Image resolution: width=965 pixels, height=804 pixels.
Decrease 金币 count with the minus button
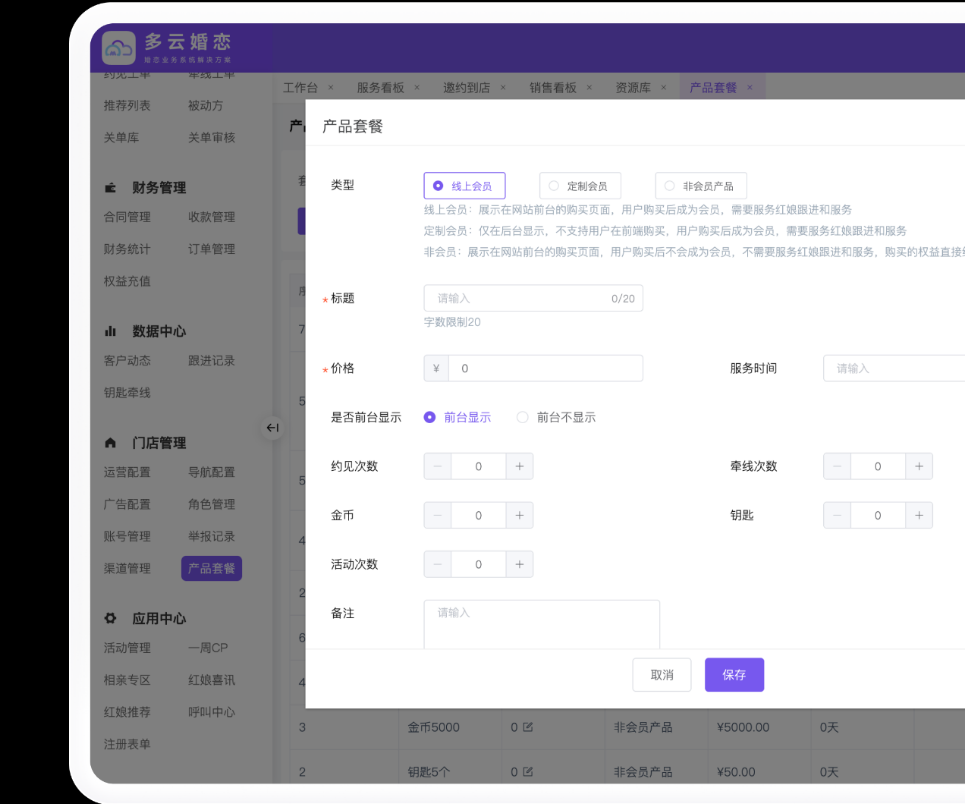point(437,515)
